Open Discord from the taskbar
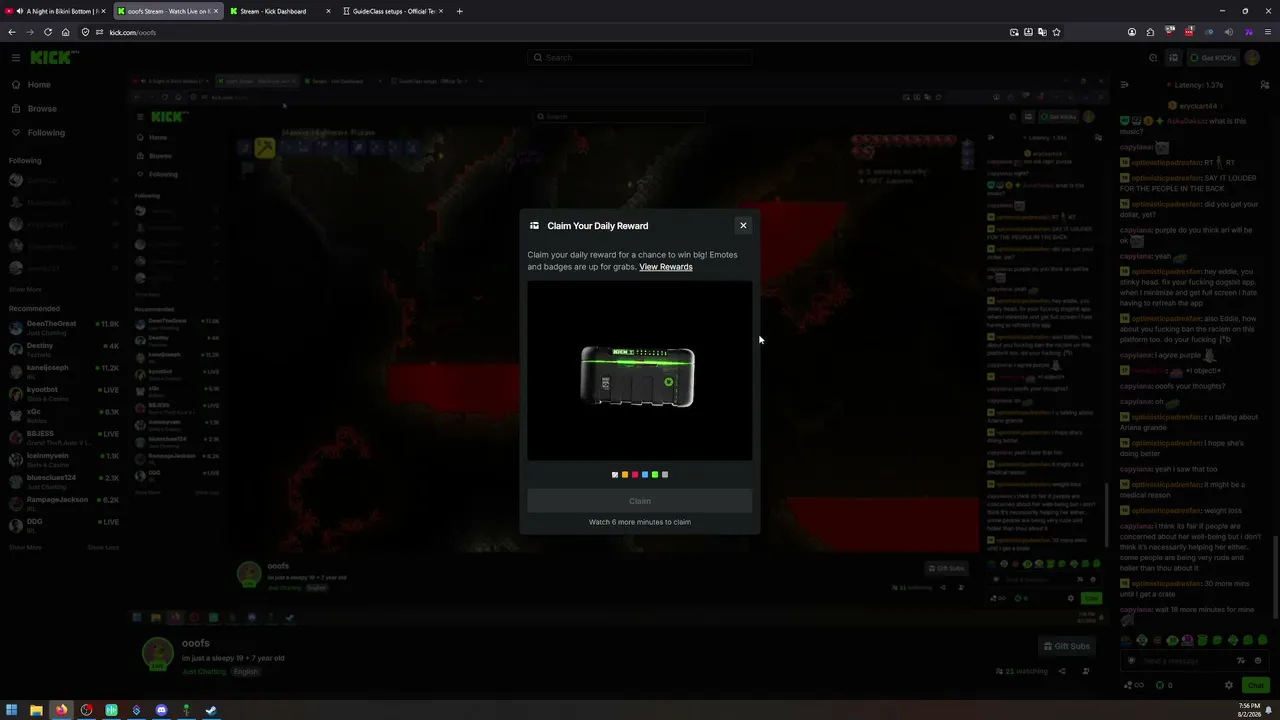1280x720 pixels. (161, 710)
